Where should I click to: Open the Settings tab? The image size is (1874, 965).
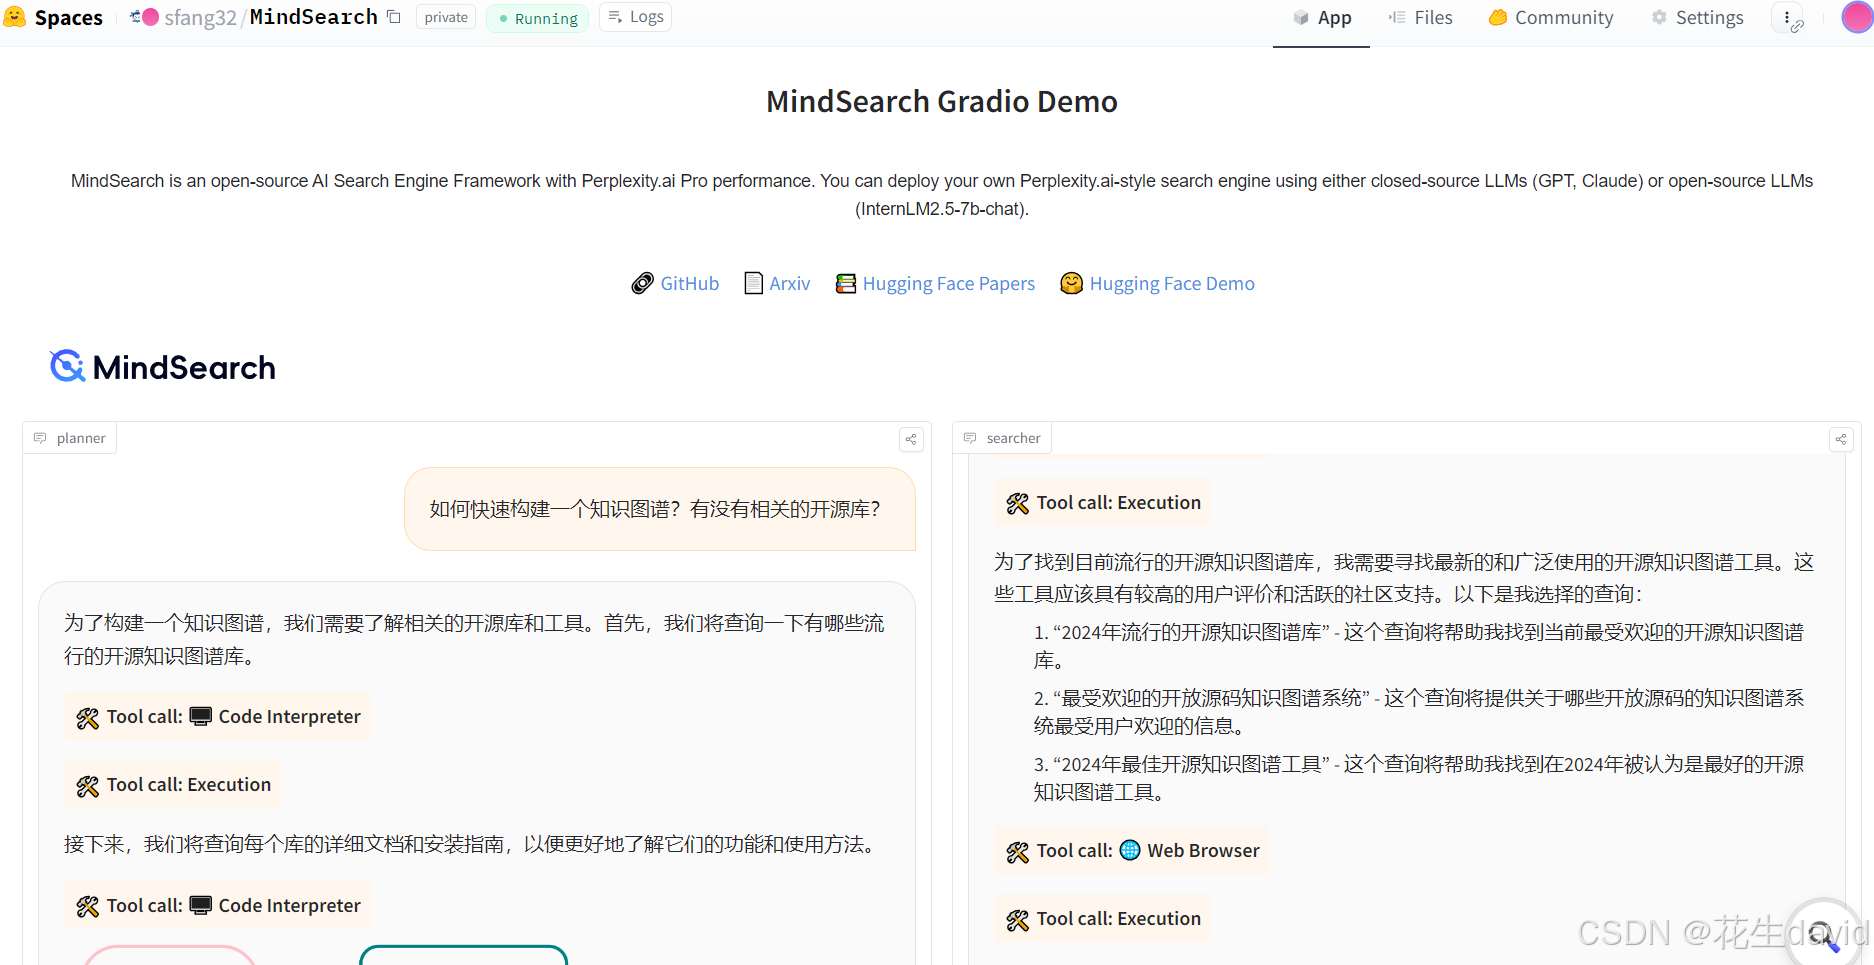click(x=1697, y=18)
